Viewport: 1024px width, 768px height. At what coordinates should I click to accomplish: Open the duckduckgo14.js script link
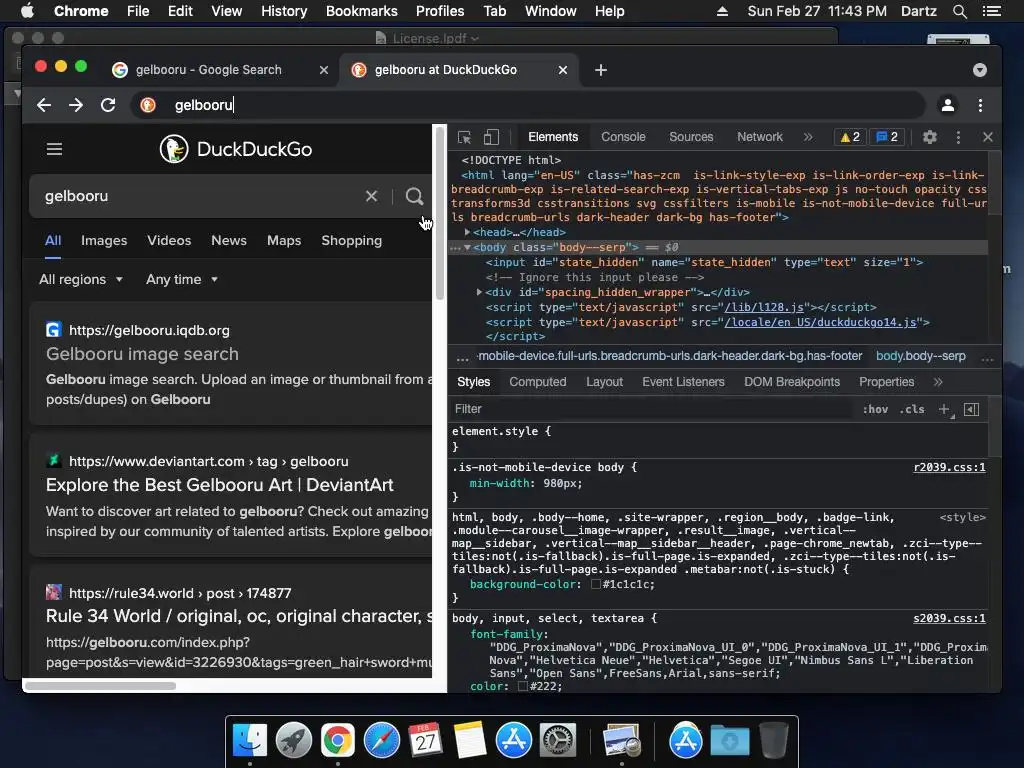pyautogui.click(x=820, y=322)
